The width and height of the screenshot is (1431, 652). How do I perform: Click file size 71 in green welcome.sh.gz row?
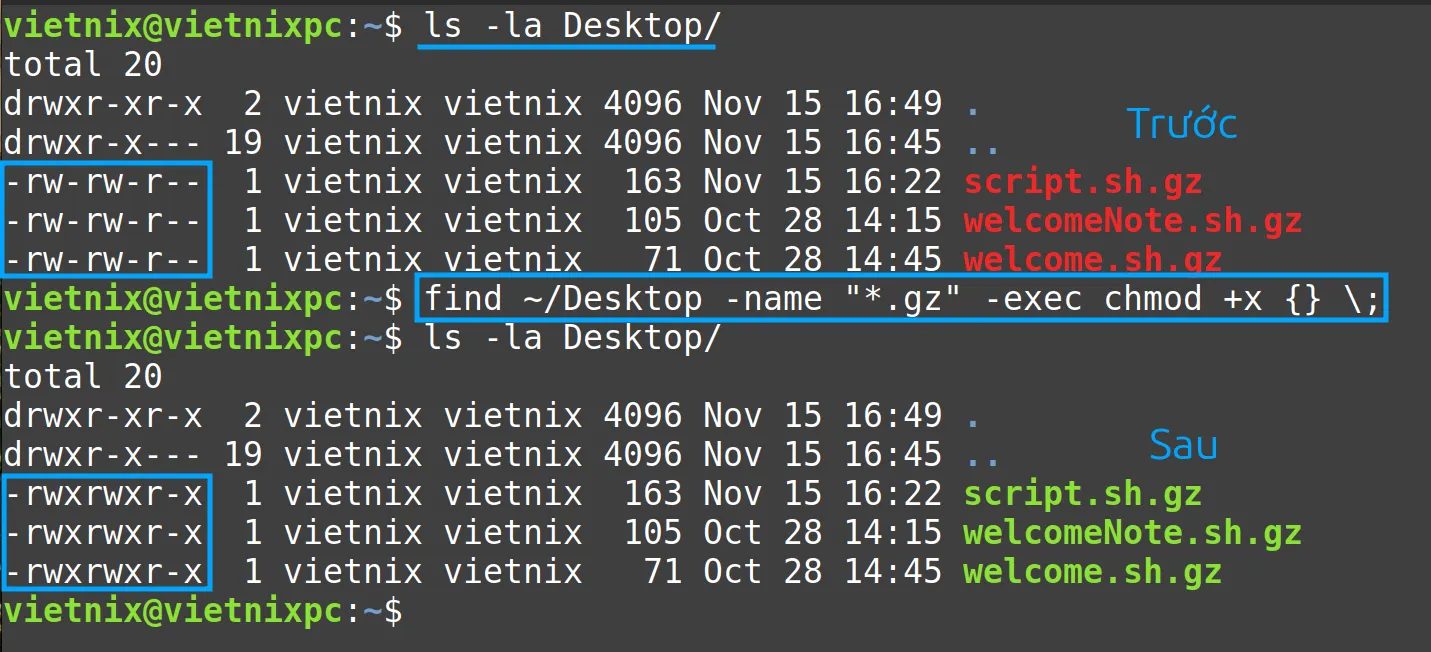pyautogui.click(x=663, y=572)
